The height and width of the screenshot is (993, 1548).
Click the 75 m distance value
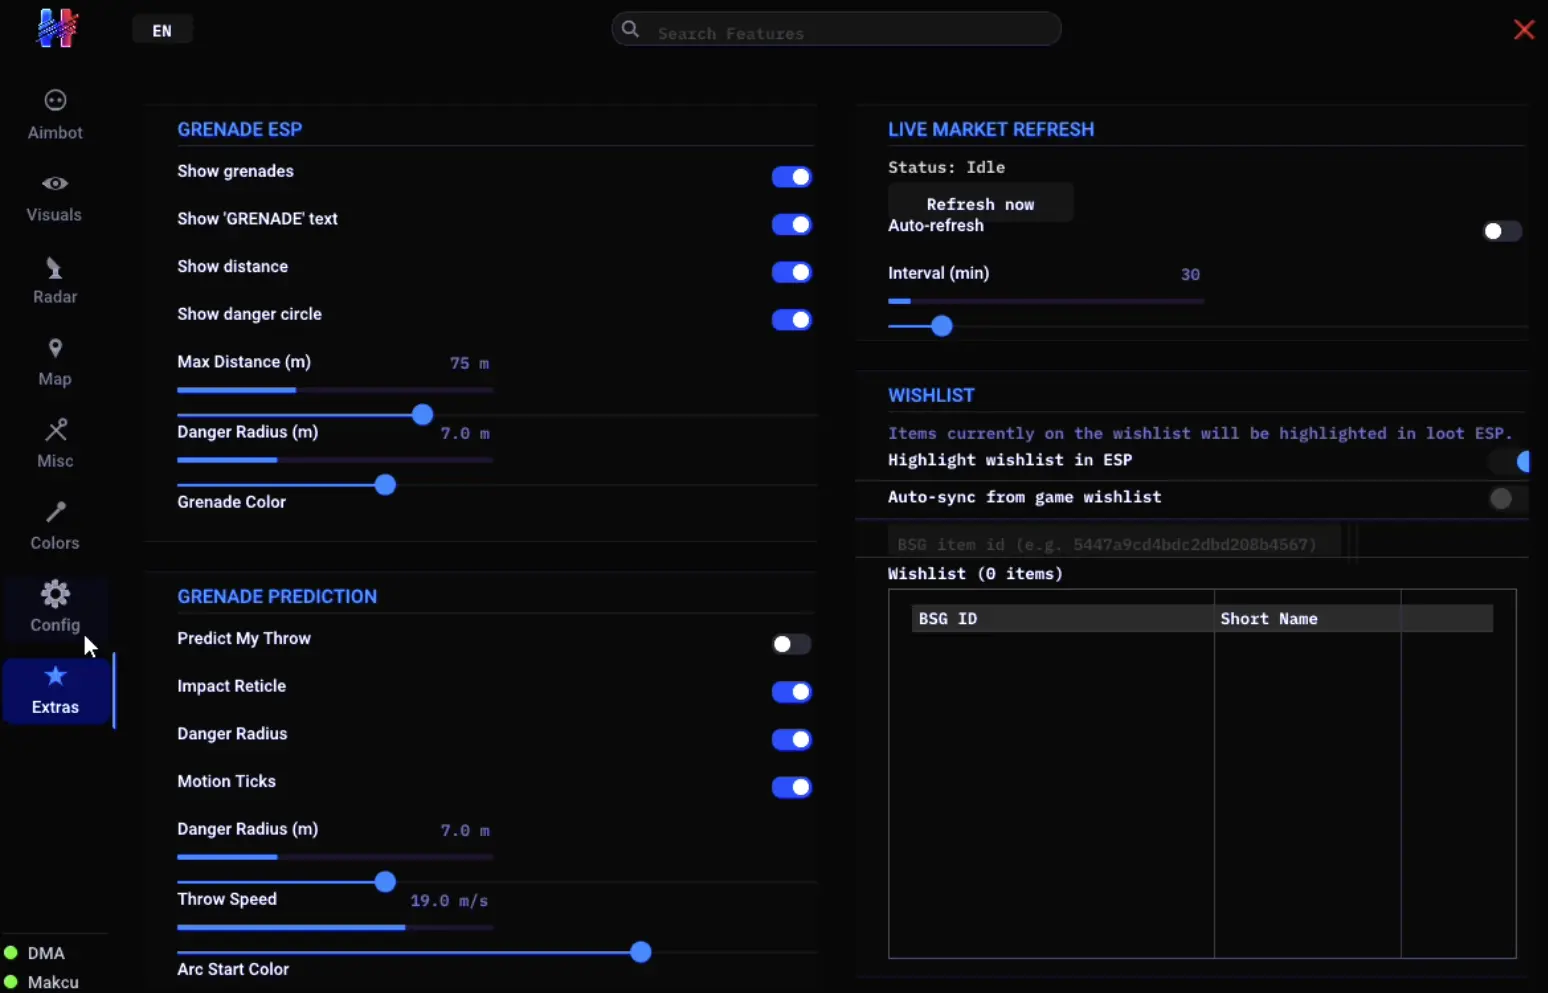coord(469,363)
